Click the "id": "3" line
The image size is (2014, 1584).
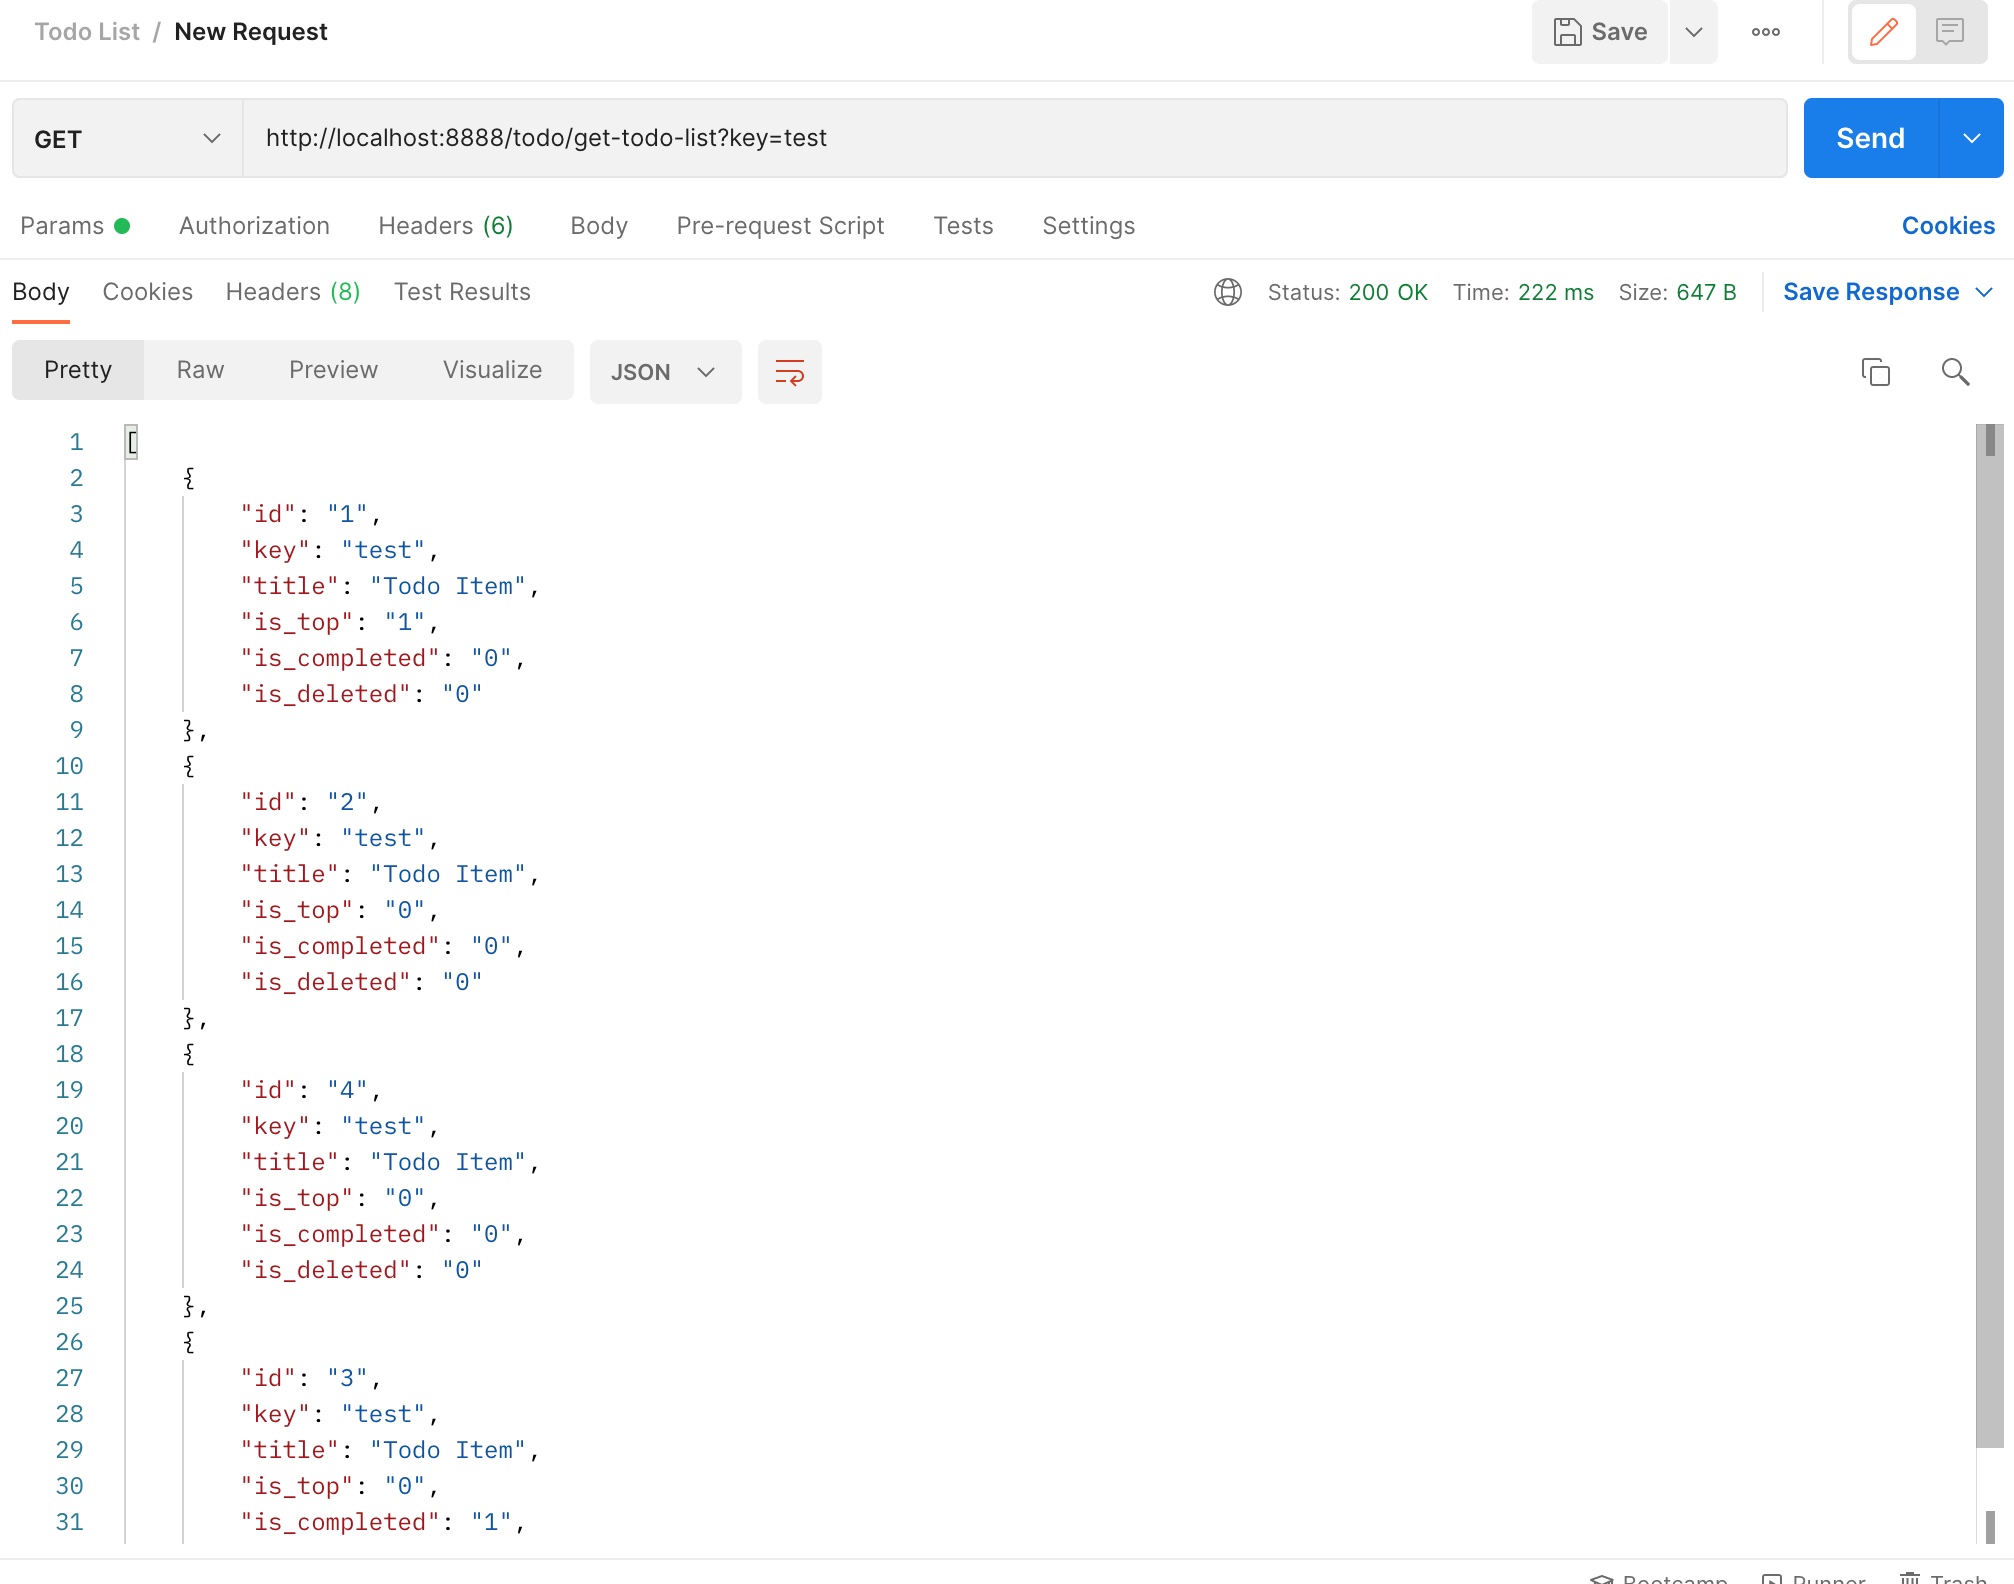click(311, 1378)
